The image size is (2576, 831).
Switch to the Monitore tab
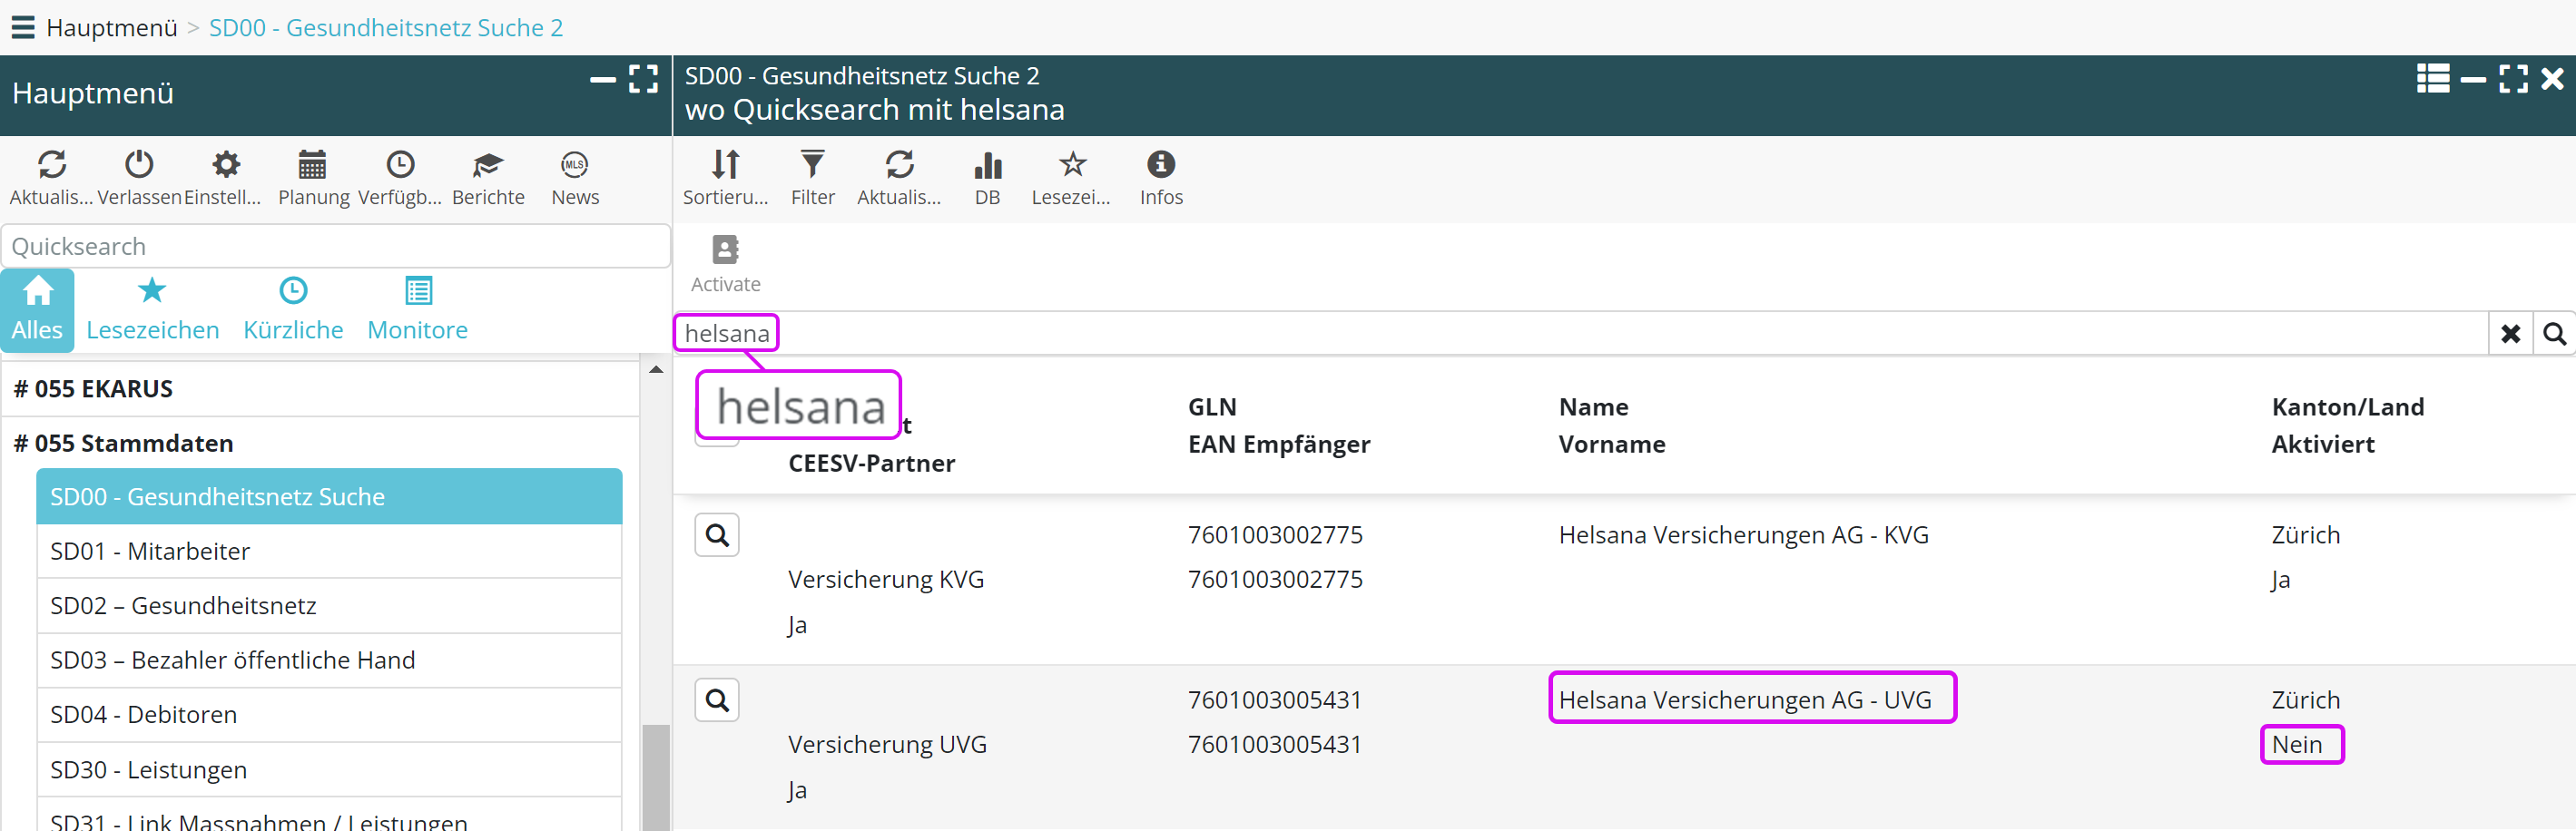(417, 310)
